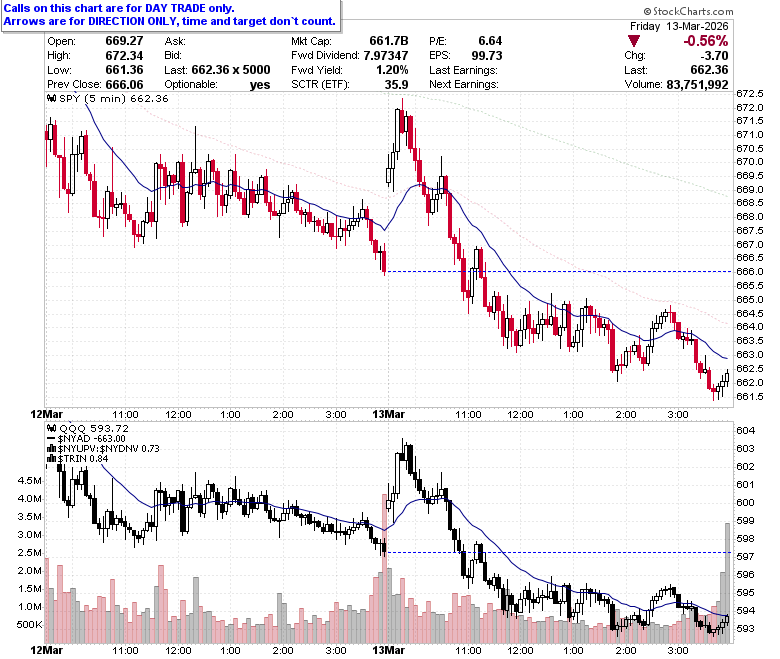The image size is (780, 659).
Task: Click the Prev Close value 666.06
Action: click(x=124, y=85)
